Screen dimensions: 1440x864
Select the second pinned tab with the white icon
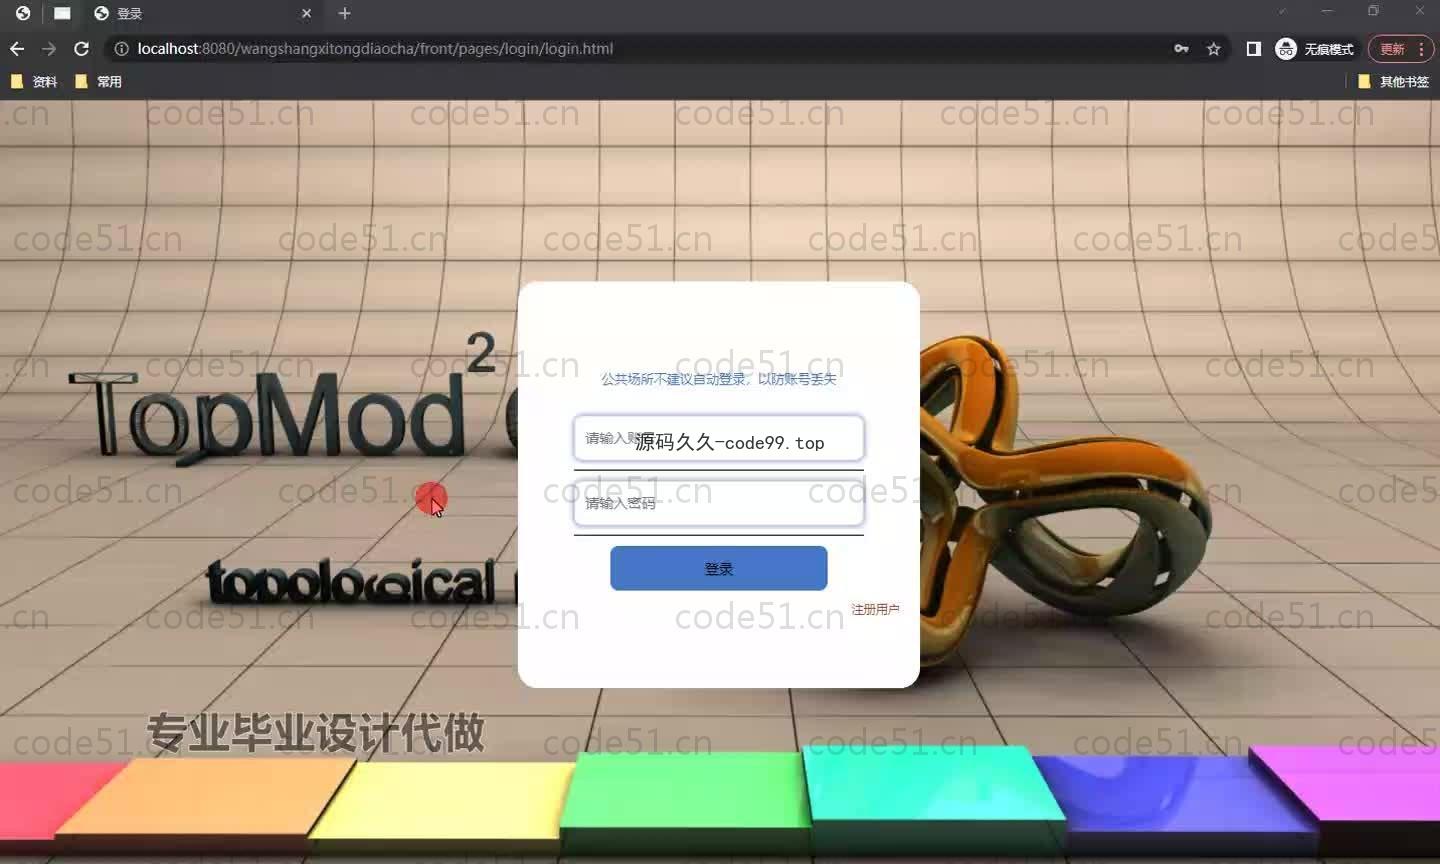pos(62,13)
